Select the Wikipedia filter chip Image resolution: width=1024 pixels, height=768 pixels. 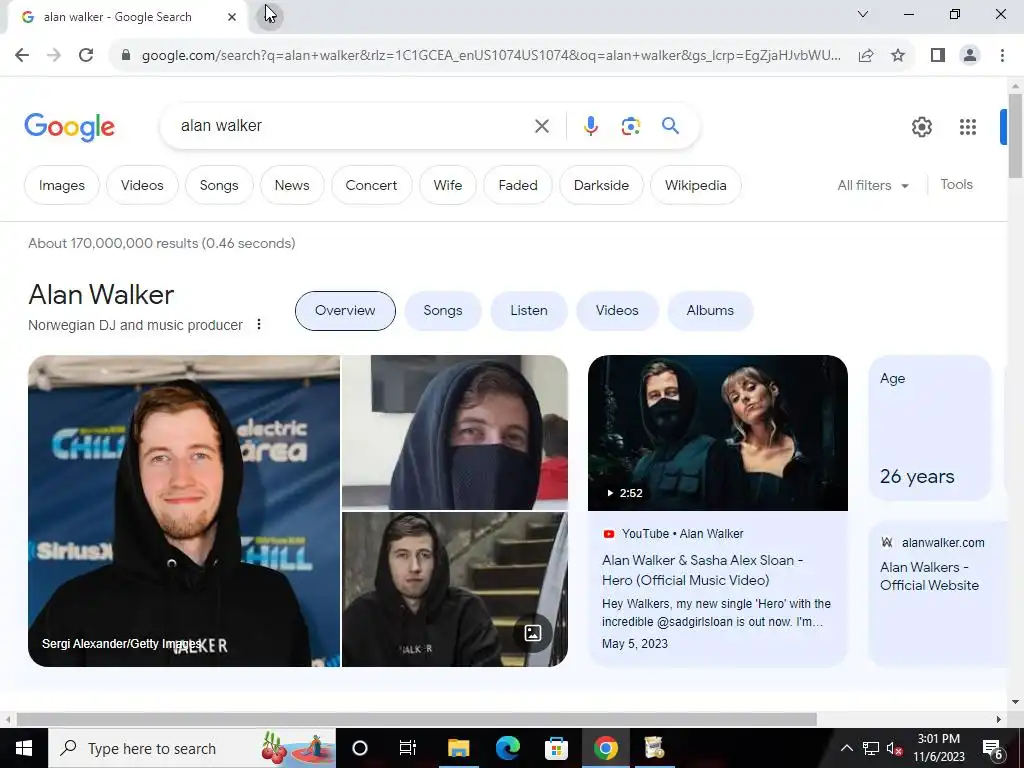[x=696, y=185]
